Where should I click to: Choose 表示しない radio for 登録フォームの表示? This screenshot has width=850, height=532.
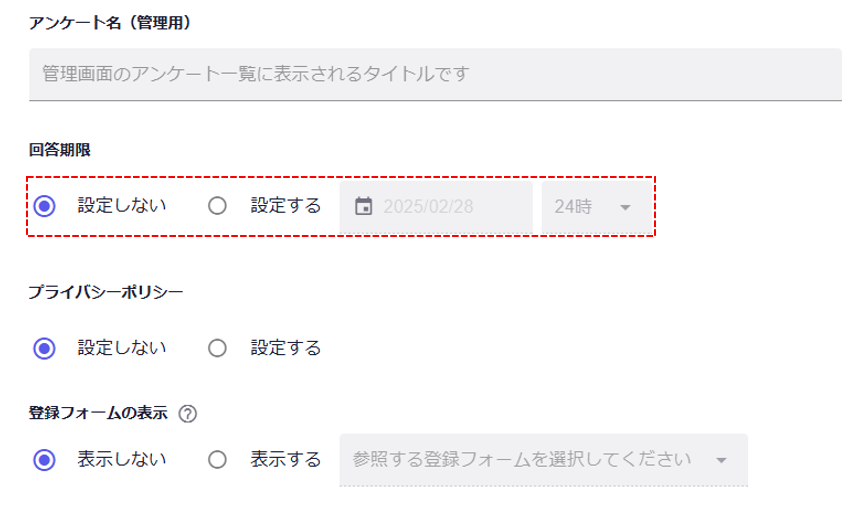click(x=44, y=460)
